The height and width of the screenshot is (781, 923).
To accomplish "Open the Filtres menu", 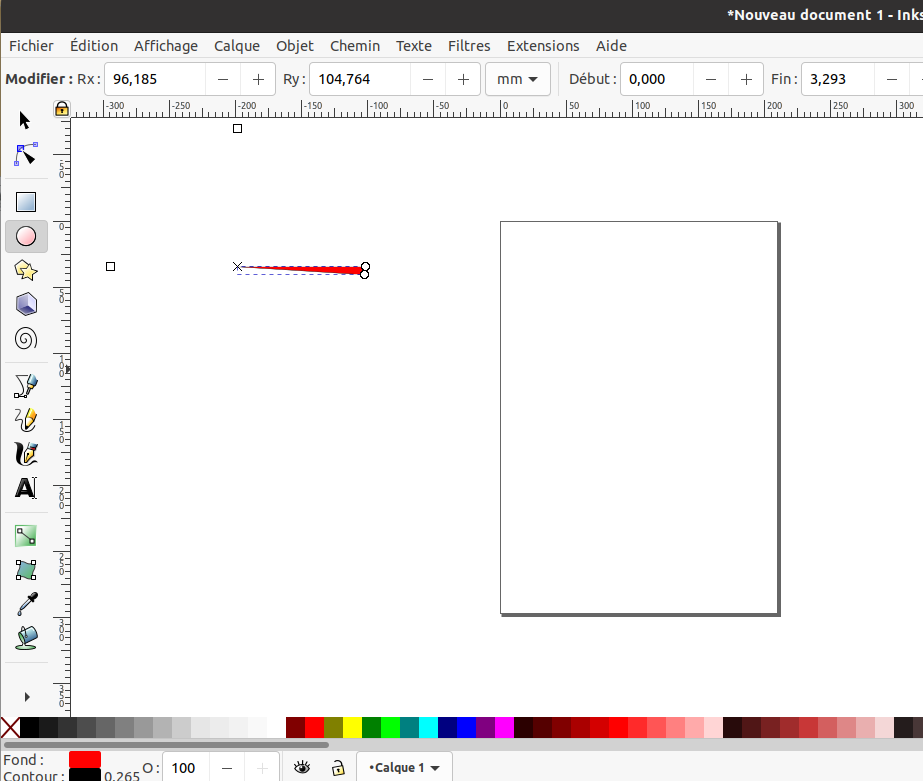I will (469, 46).
